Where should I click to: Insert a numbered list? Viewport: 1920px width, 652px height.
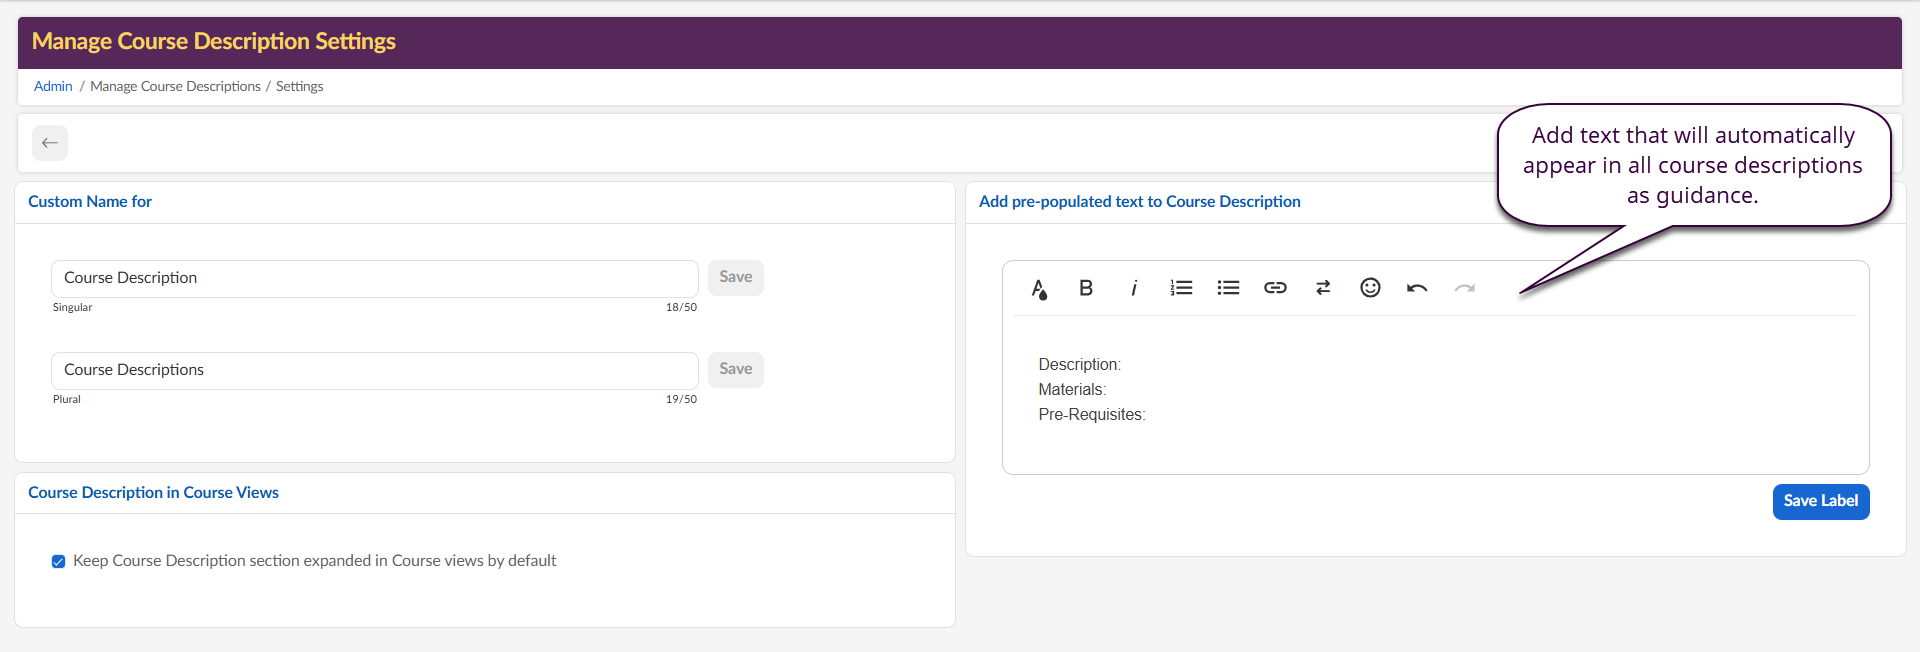[1181, 288]
